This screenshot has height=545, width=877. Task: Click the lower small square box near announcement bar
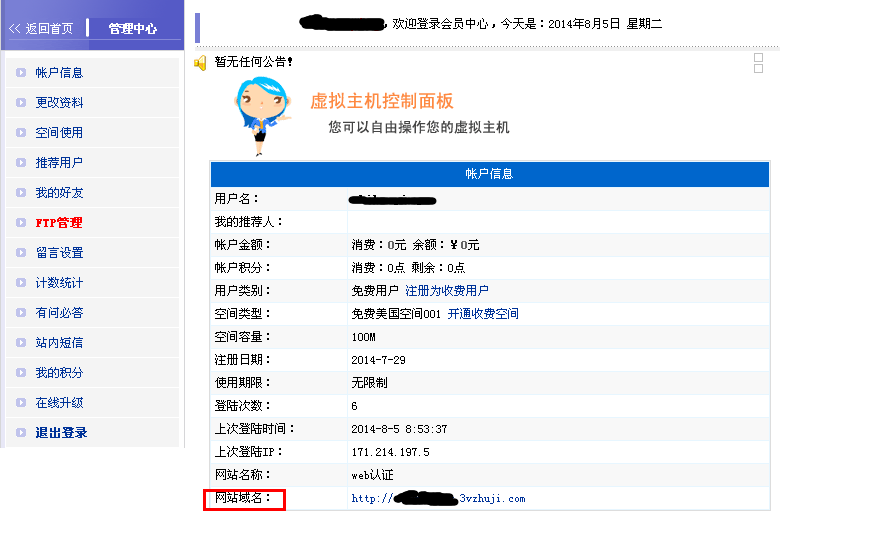tap(758, 69)
